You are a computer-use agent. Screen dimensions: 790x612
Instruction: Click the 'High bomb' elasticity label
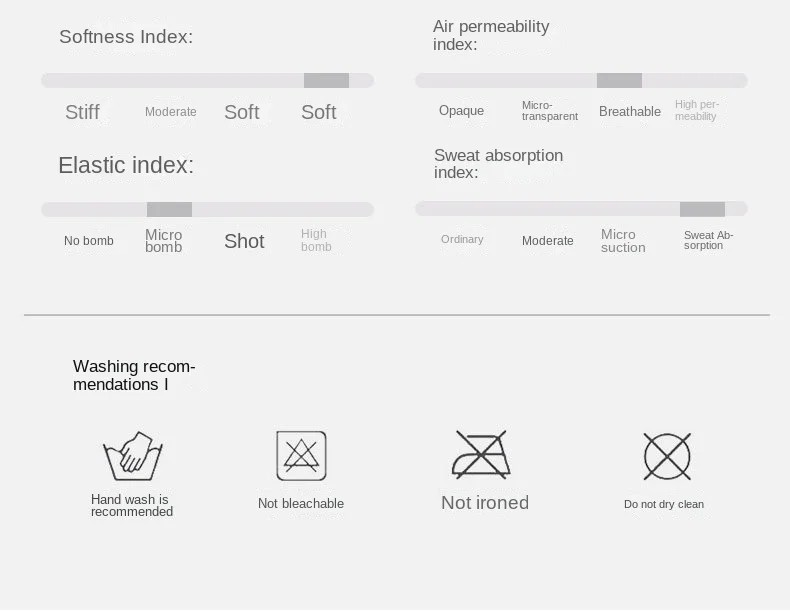316,240
